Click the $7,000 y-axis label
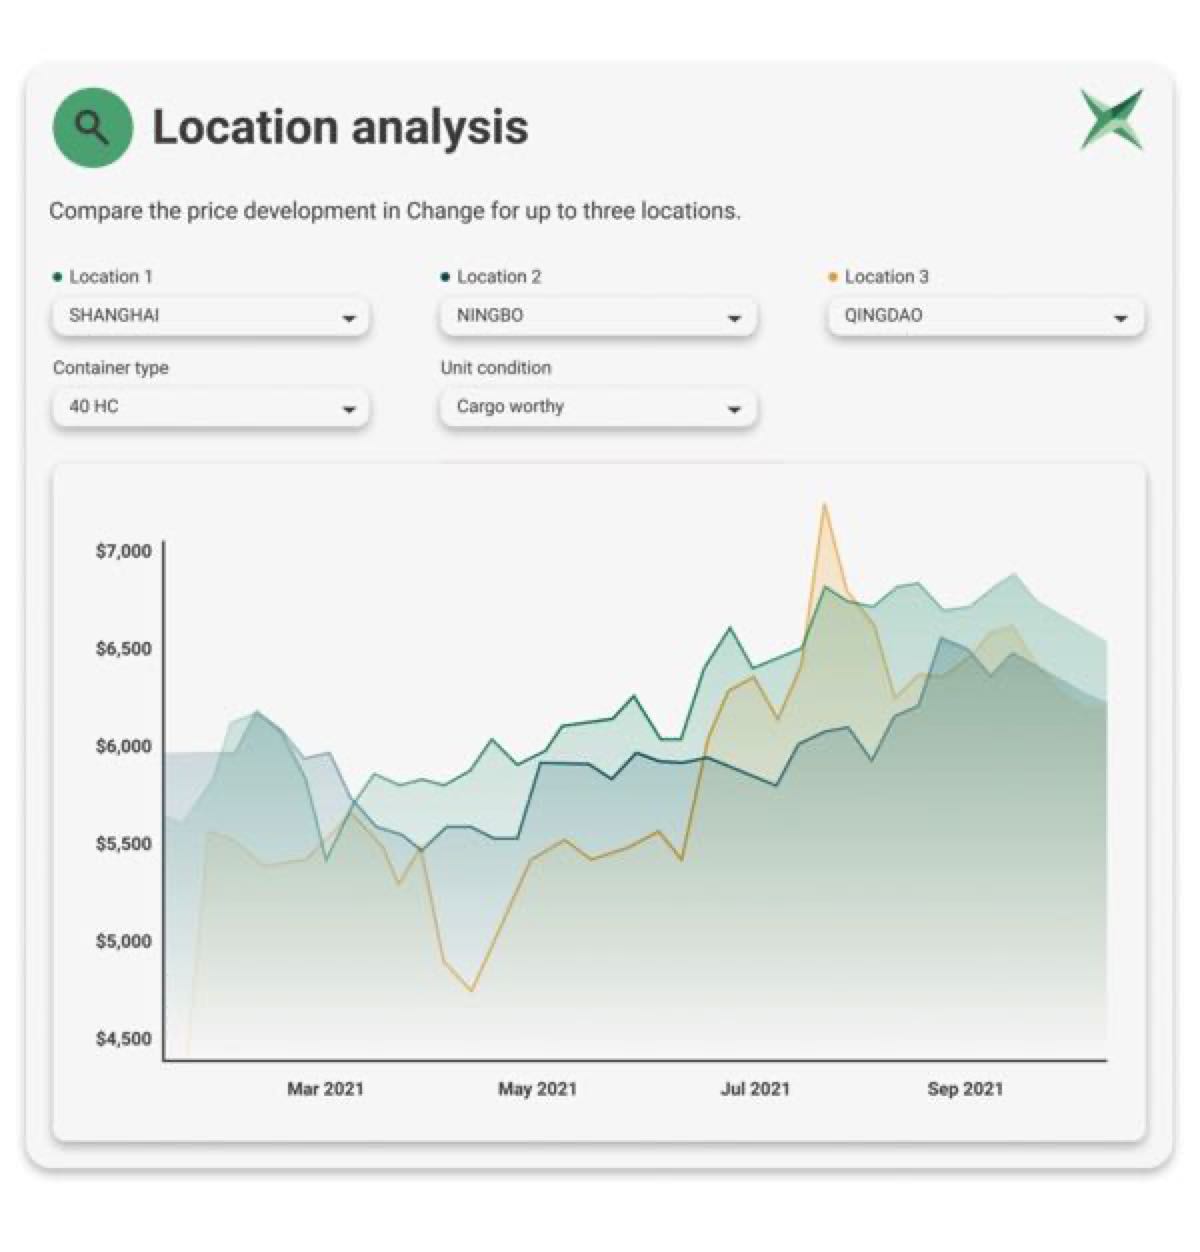This screenshot has height=1252, width=1200. (123, 551)
